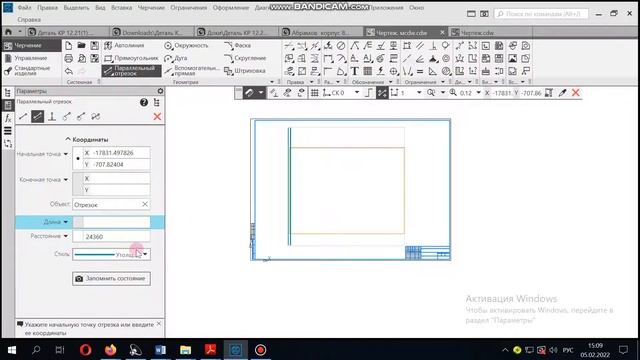Create a new document with the blank-page icon
The image size is (640, 360).
pyautogui.click(x=69, y=46)
